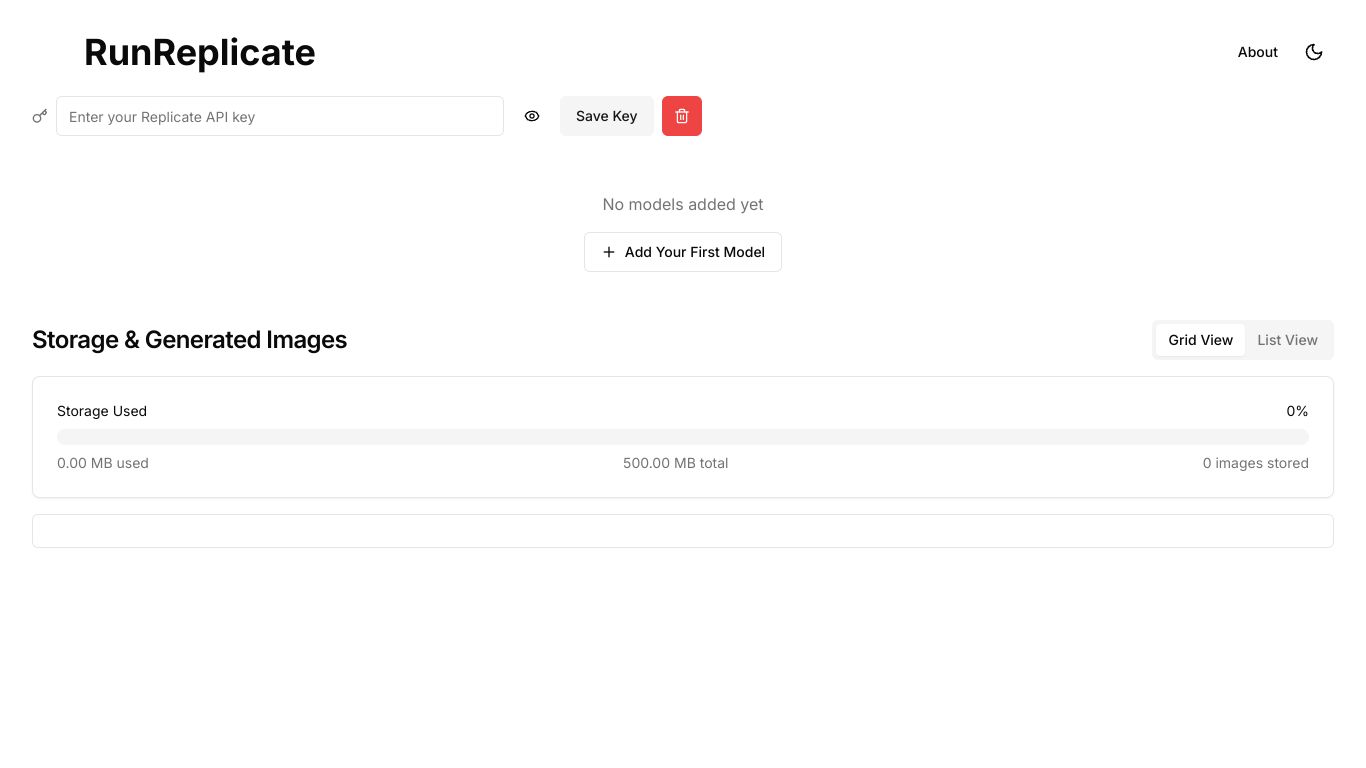Click the 'Storage Used' label

pos(102,411)
